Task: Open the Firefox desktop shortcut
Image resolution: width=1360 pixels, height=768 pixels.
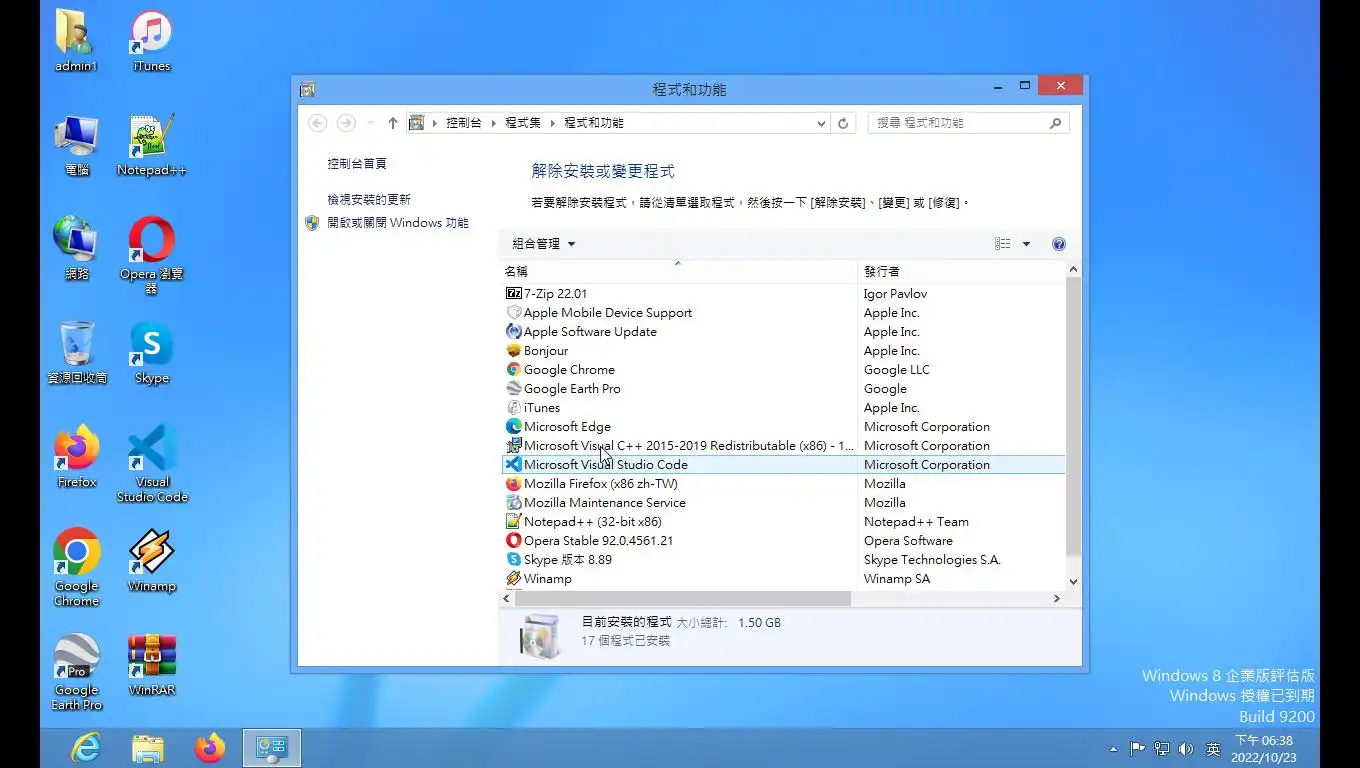Action: [x=77, y=457]
